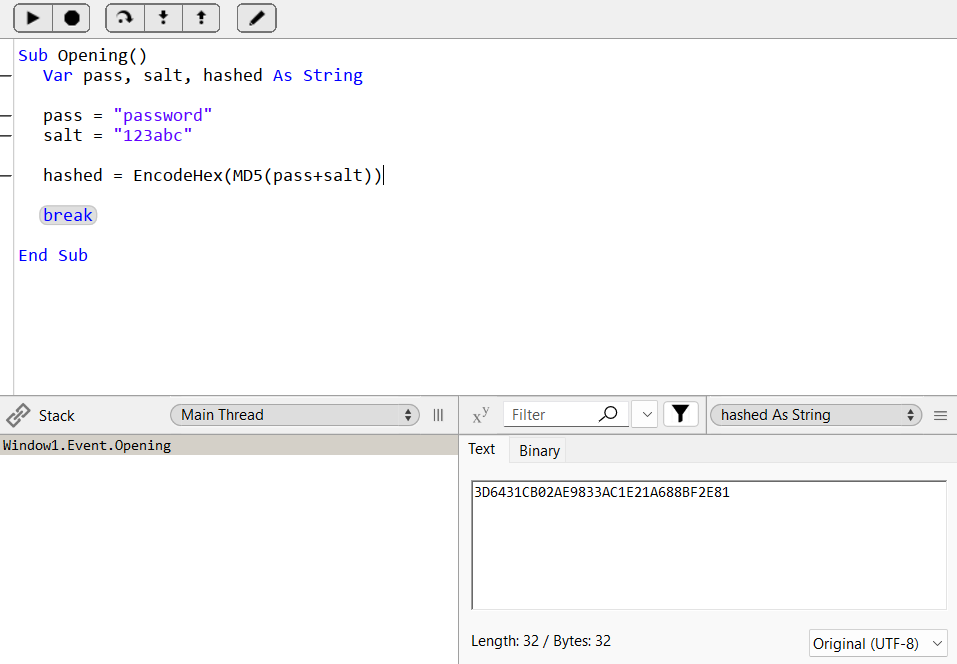Toggle breakpoint gutter beside salt assignment
Image resolution: width=957 pixels, height=664 pixels.
coord(6,135)
